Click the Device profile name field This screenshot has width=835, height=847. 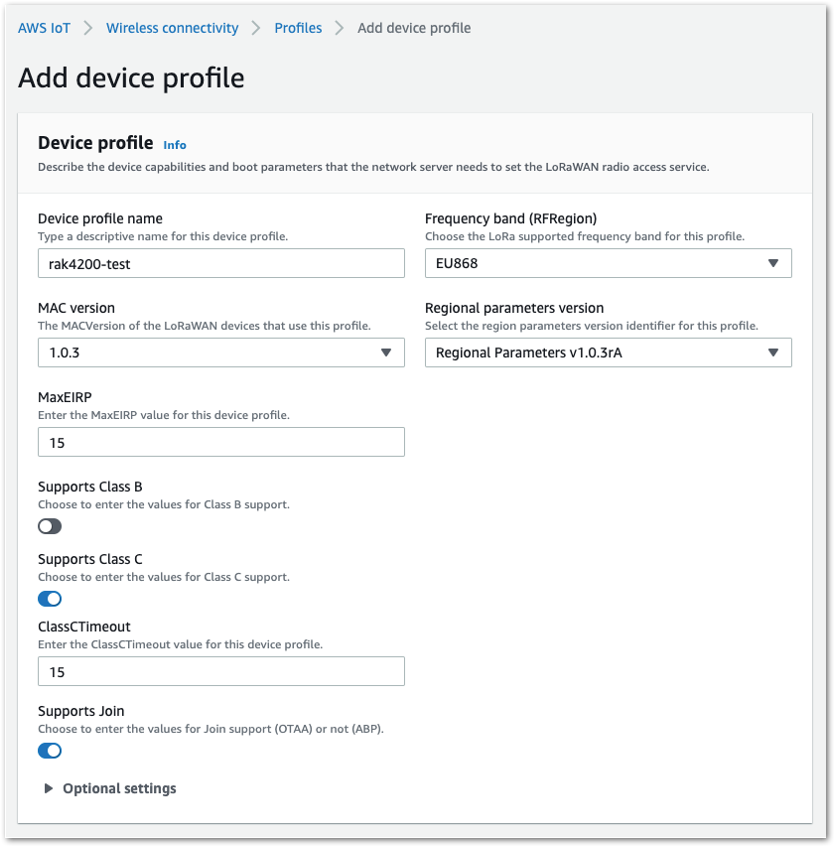tap(221, 263)
